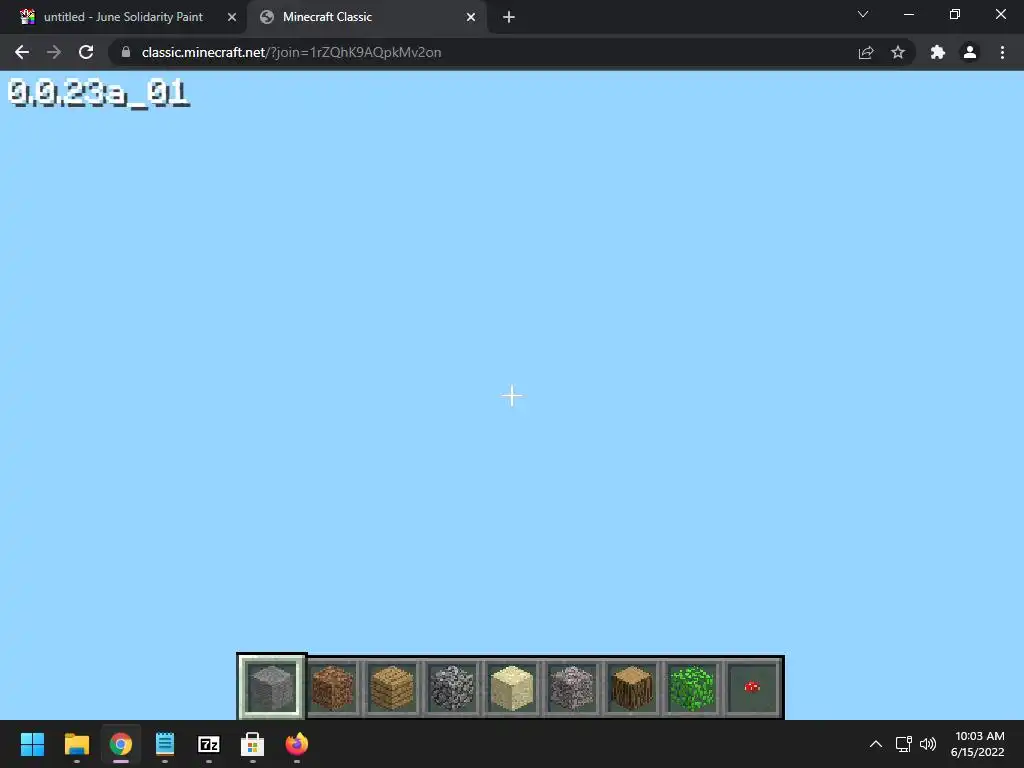The width and height of the screenshot is (1024, 768).
Task: Open Microsoft Store from the taskbar
Action: 253,744
